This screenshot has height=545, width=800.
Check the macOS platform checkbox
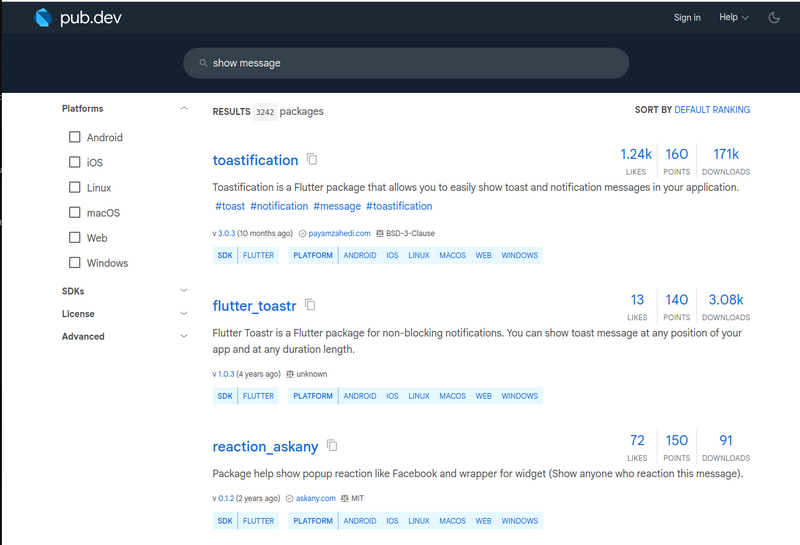74,212
